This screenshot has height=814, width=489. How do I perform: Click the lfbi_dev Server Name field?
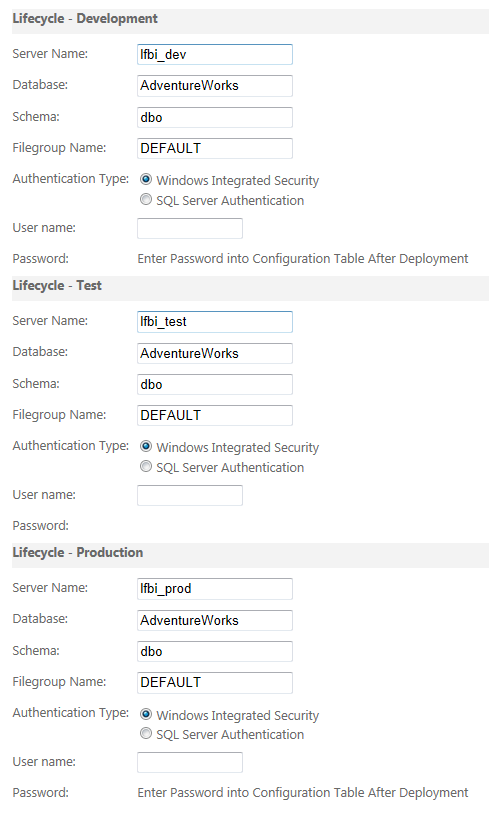coord(215,55)
